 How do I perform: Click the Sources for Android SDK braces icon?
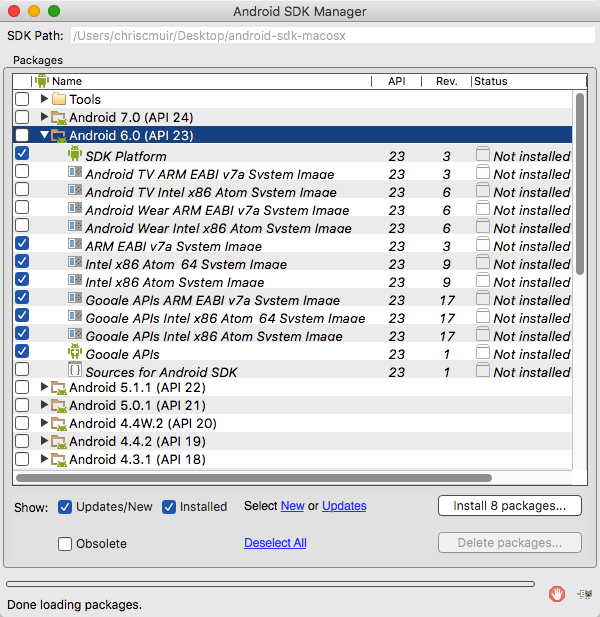pyautogui.click(x=75, y=369)
